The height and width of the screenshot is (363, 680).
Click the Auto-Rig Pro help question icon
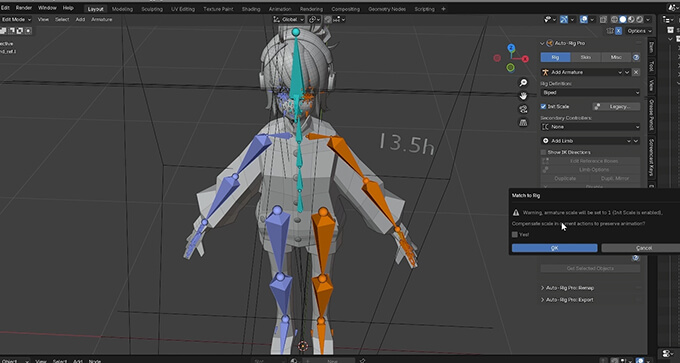pos(636,57)
